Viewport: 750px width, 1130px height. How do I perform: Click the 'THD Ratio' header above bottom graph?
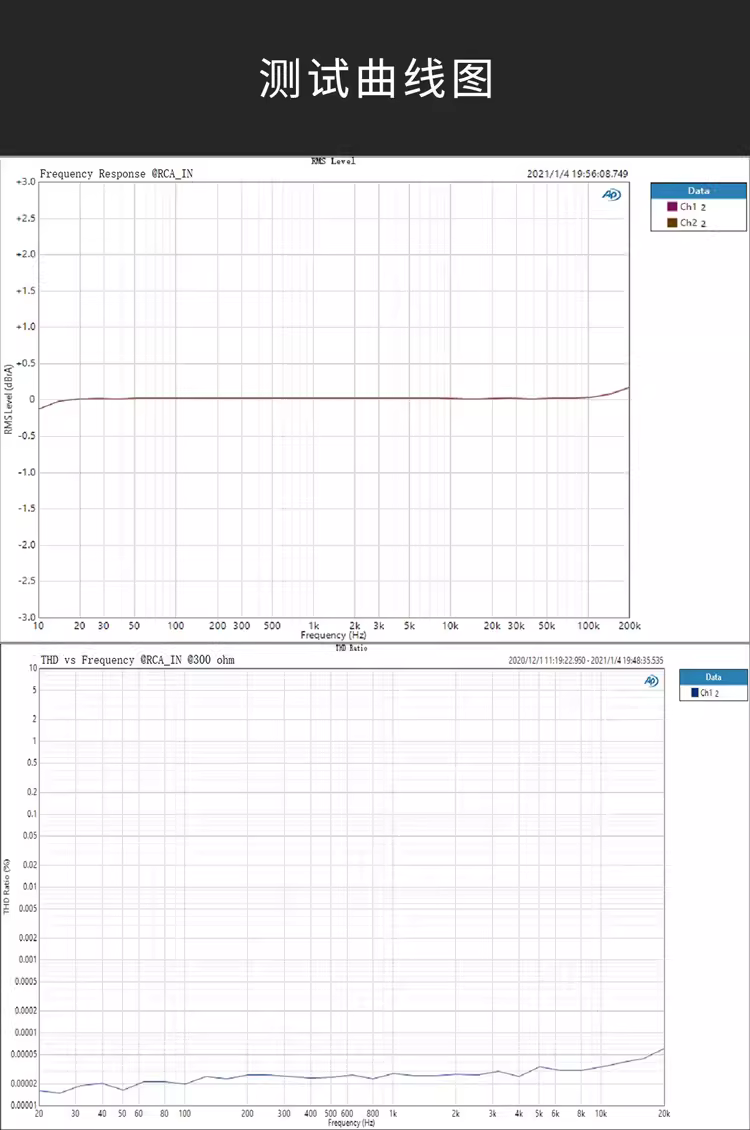pyautogui.click(x=351, y=648)
